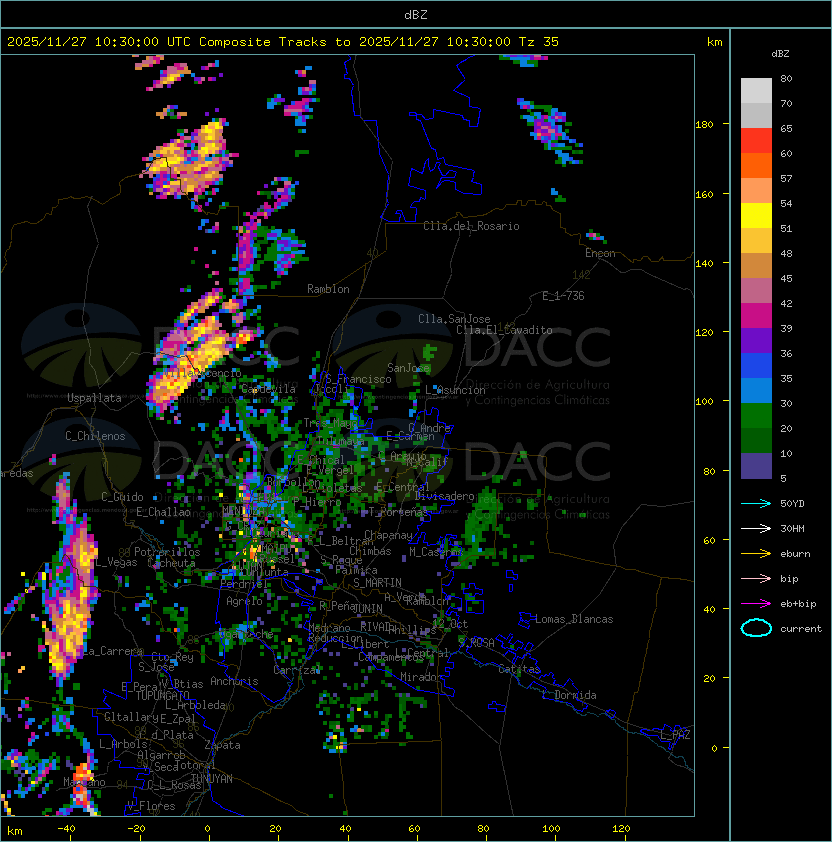This screenshot has width=832, height=842.
Task: Click the 'eburn' legend label
Action: (x=795, y=554)
